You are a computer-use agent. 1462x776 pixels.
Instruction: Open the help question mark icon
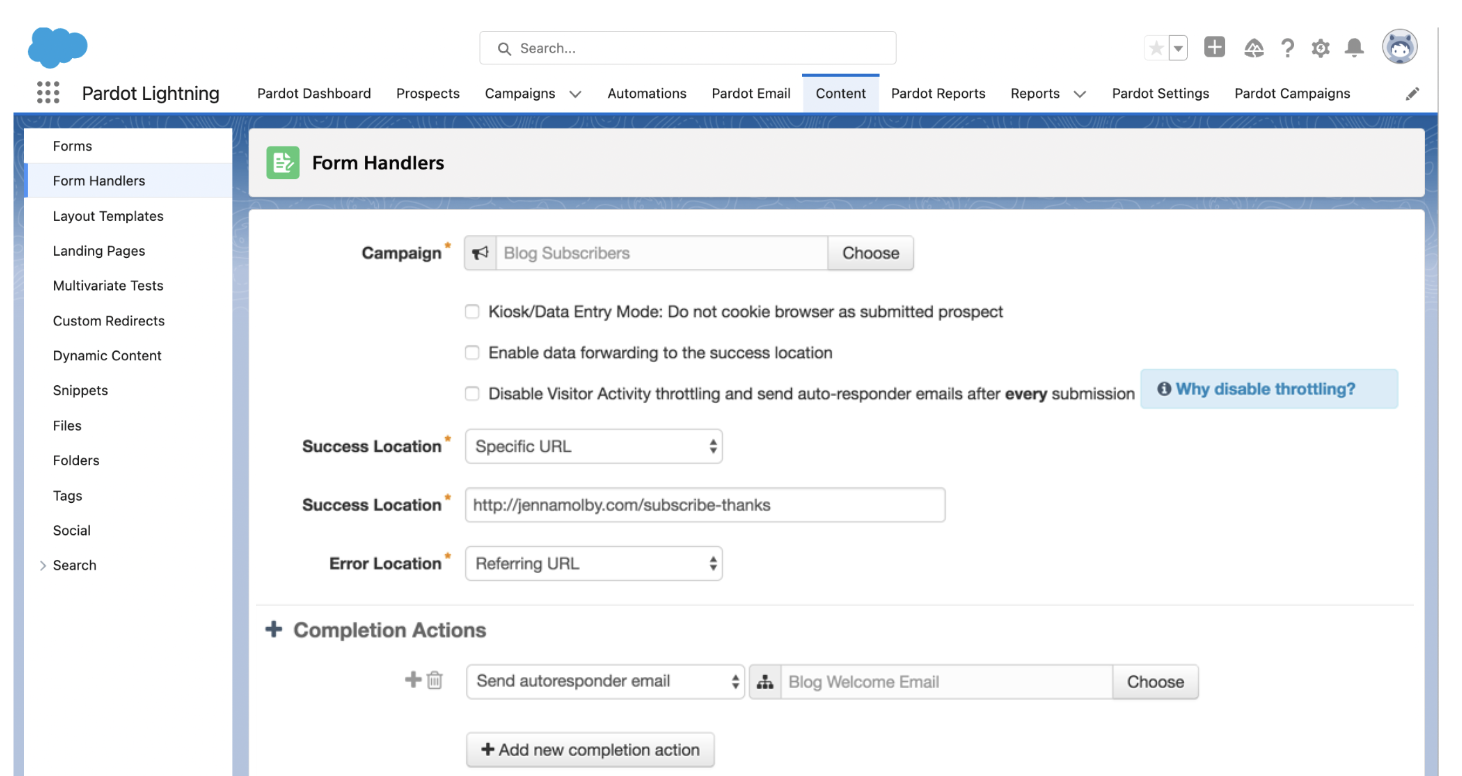pyautogui.click(x=1288, y=48)
